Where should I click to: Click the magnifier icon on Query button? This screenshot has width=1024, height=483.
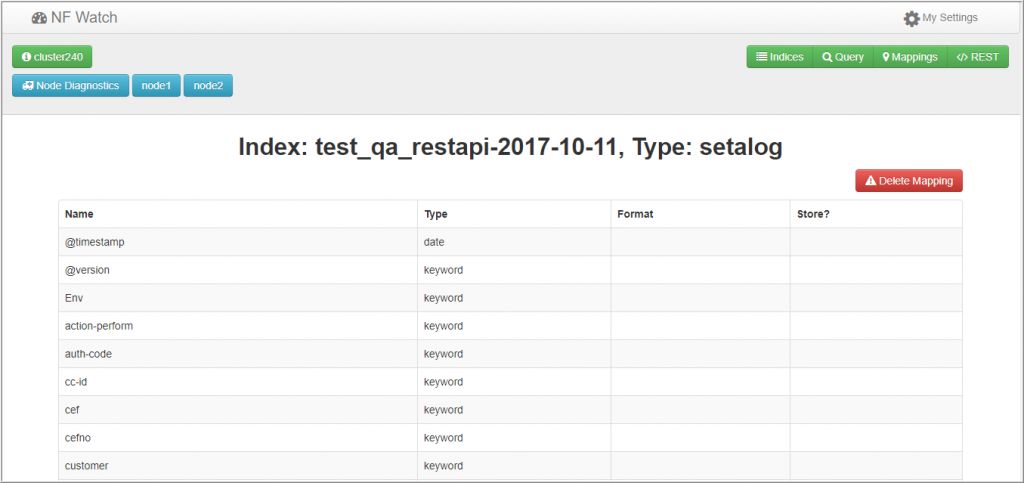pos(827,57)
